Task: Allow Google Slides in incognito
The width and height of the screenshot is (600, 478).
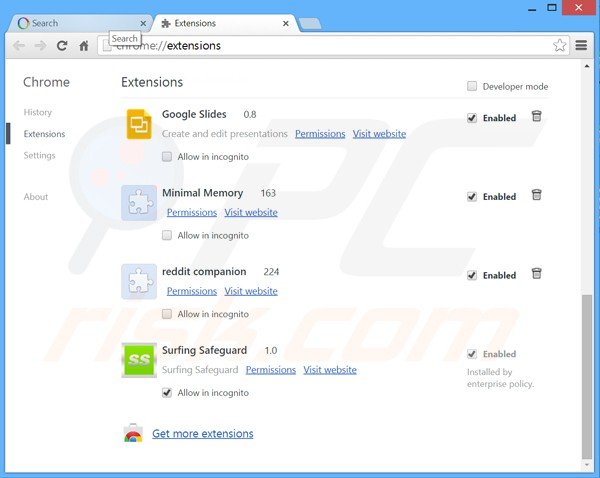Action: (167, 157)
